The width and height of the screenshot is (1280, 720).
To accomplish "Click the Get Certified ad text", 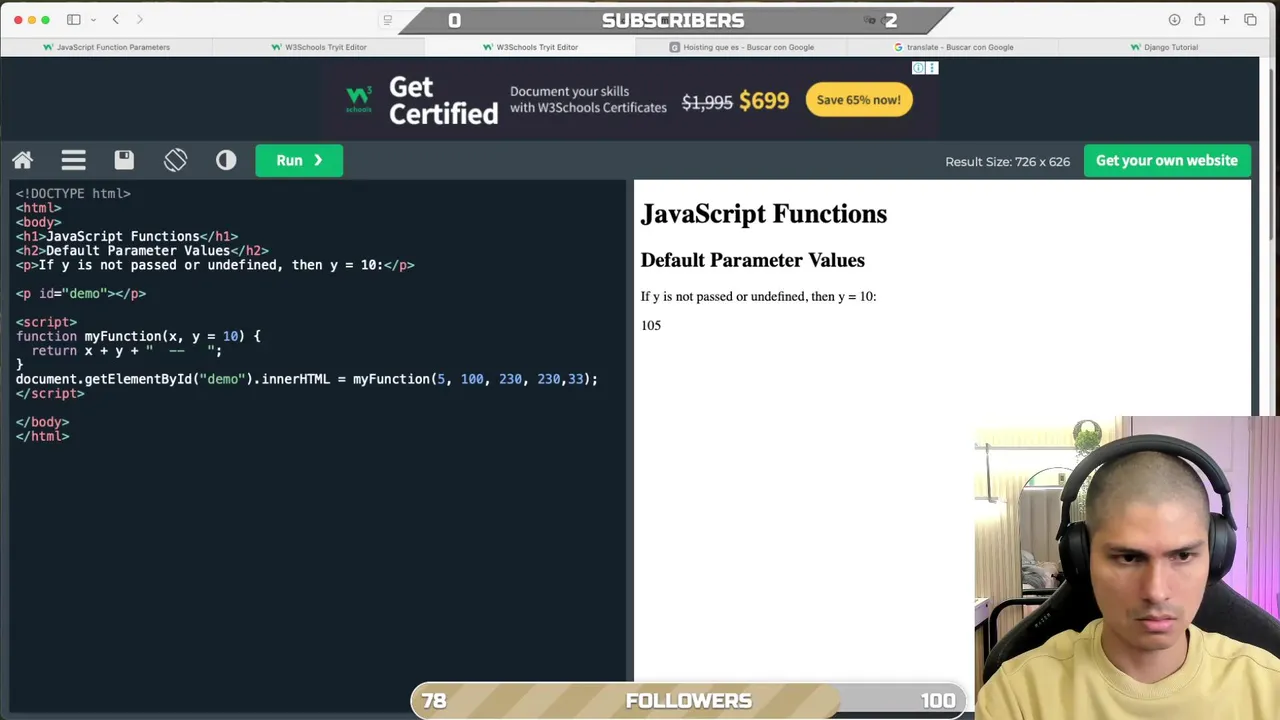I will [443, 100].
